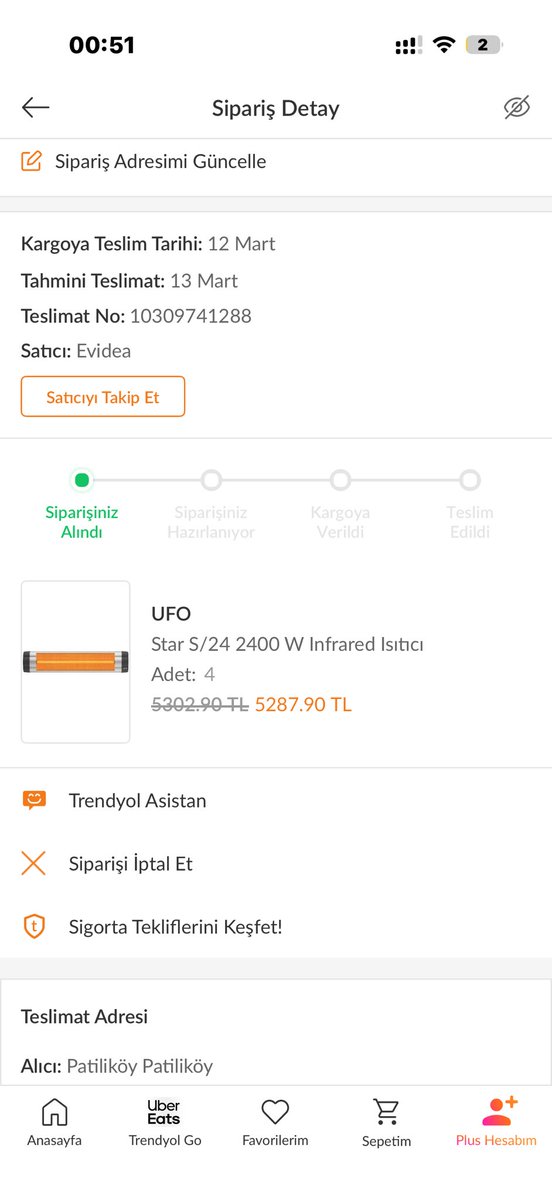Tap the orange X cancel icon
This screenshot has width=552, height=1200.
coord(34,863)
